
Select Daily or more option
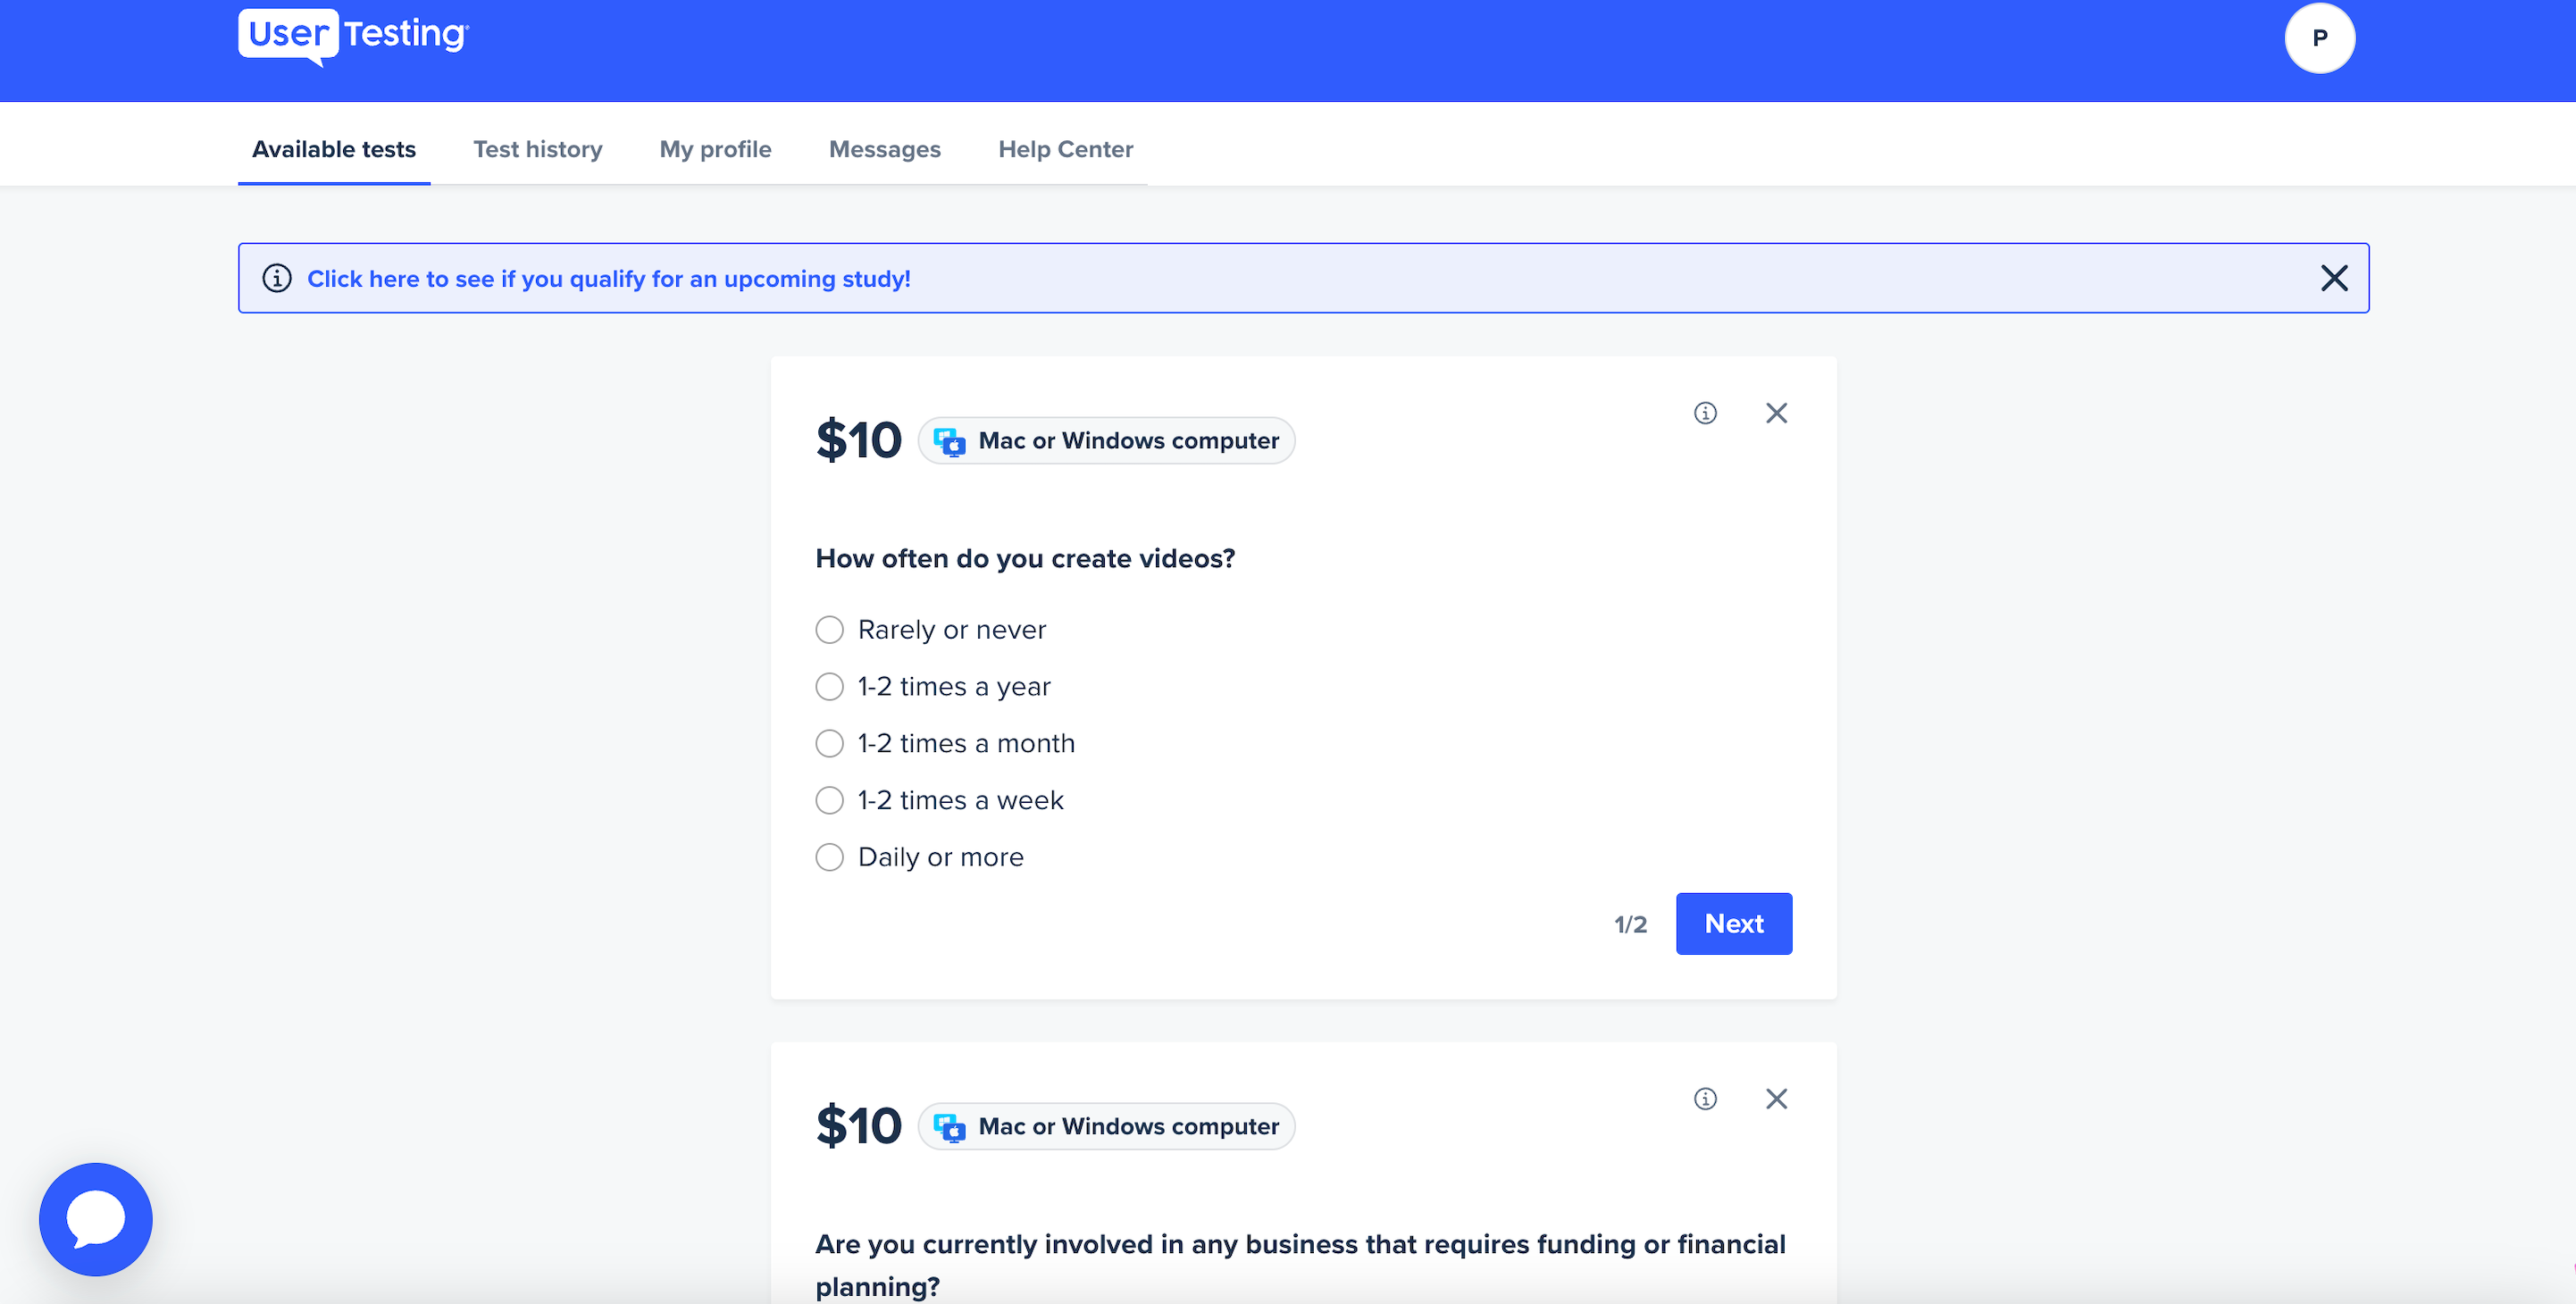[x=829, y=858]
